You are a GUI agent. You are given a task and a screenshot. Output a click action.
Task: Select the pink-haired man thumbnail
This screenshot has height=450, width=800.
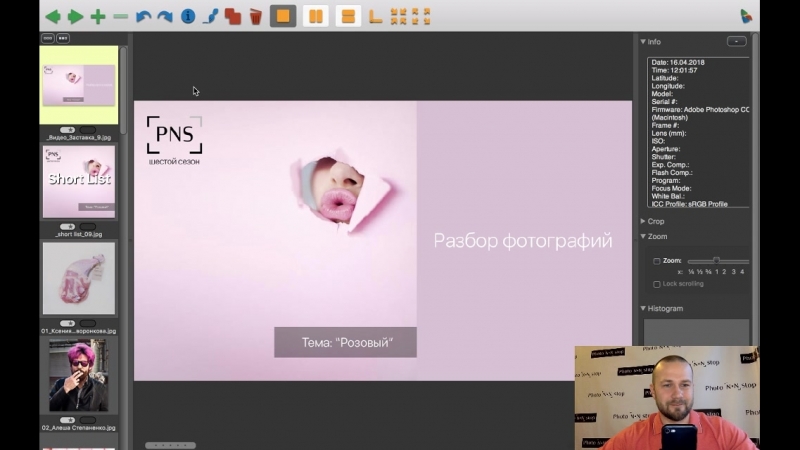coord(79,375)
